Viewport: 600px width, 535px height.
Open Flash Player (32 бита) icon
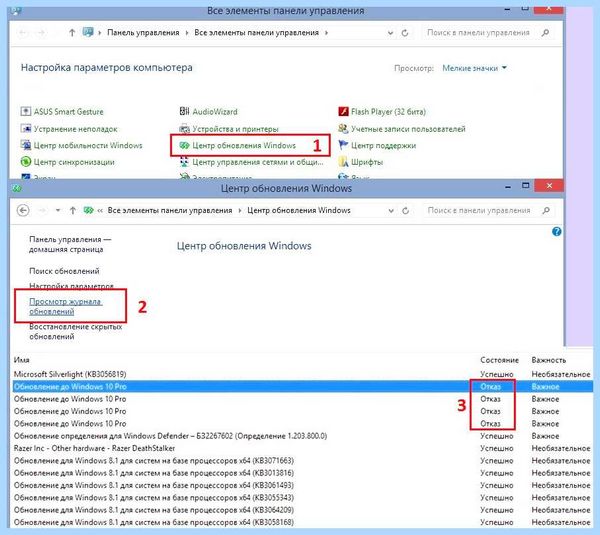343,112
